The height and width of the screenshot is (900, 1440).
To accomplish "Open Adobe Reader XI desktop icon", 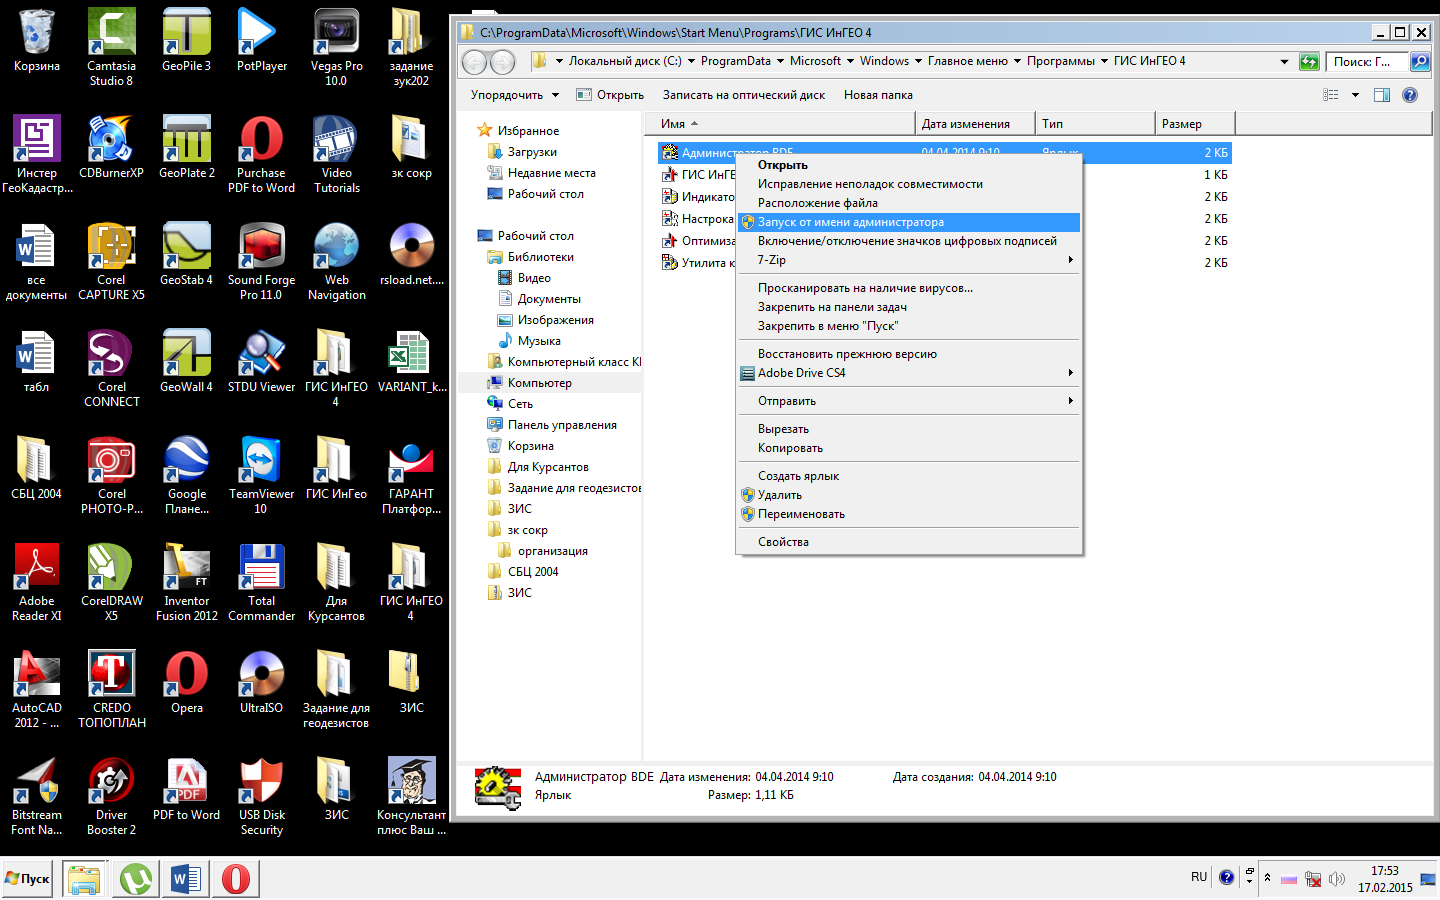I will [x=36, y=582].
